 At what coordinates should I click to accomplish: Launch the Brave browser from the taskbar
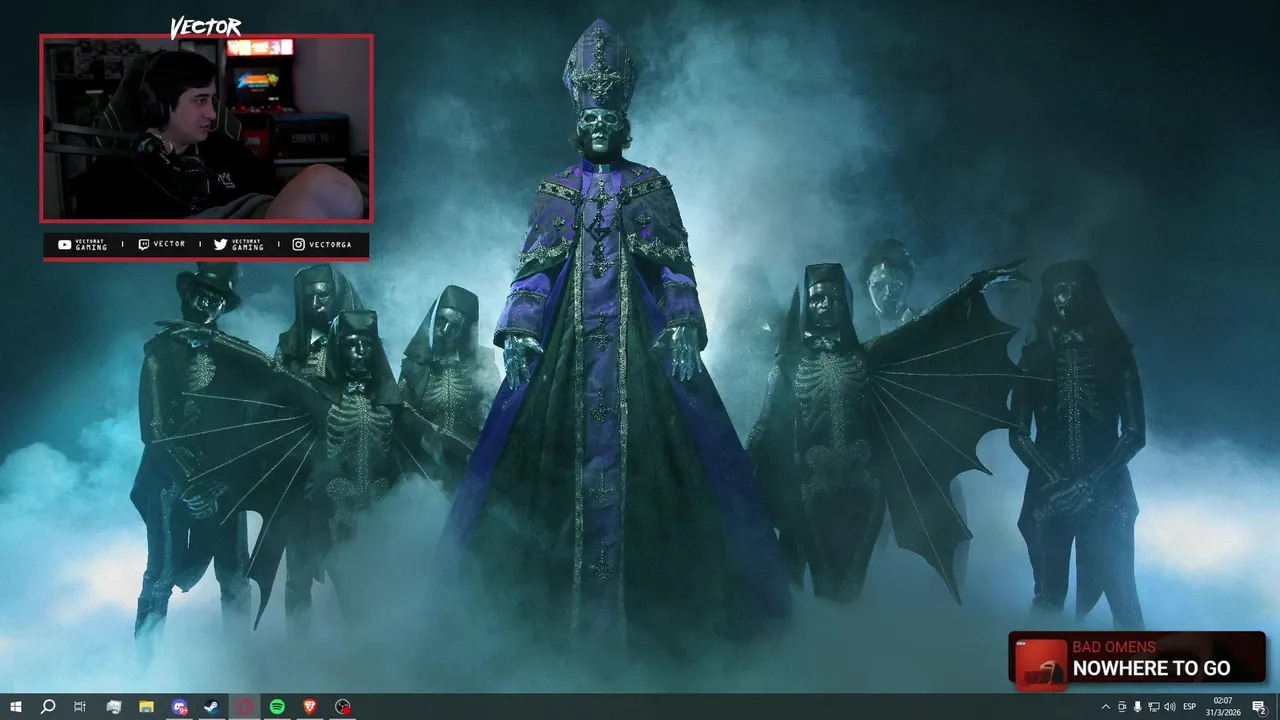(310, 707)
